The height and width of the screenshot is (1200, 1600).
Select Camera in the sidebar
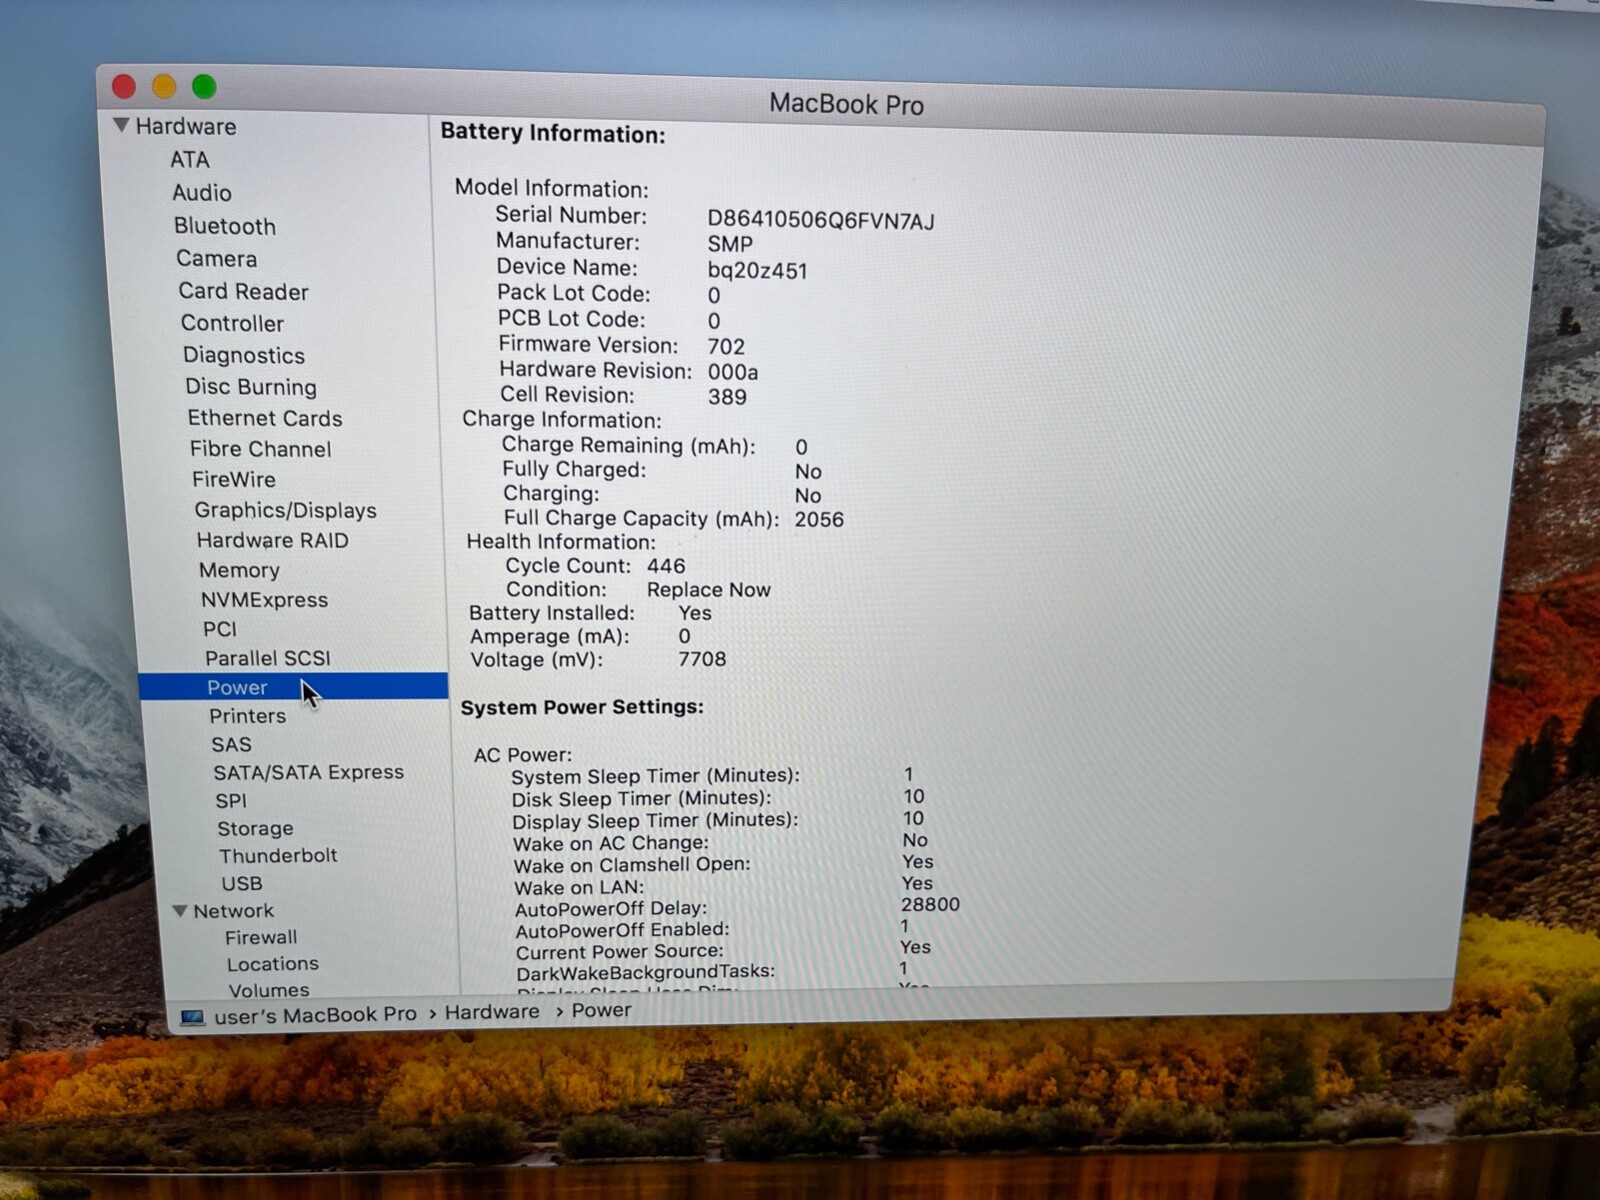click(217, 259)
